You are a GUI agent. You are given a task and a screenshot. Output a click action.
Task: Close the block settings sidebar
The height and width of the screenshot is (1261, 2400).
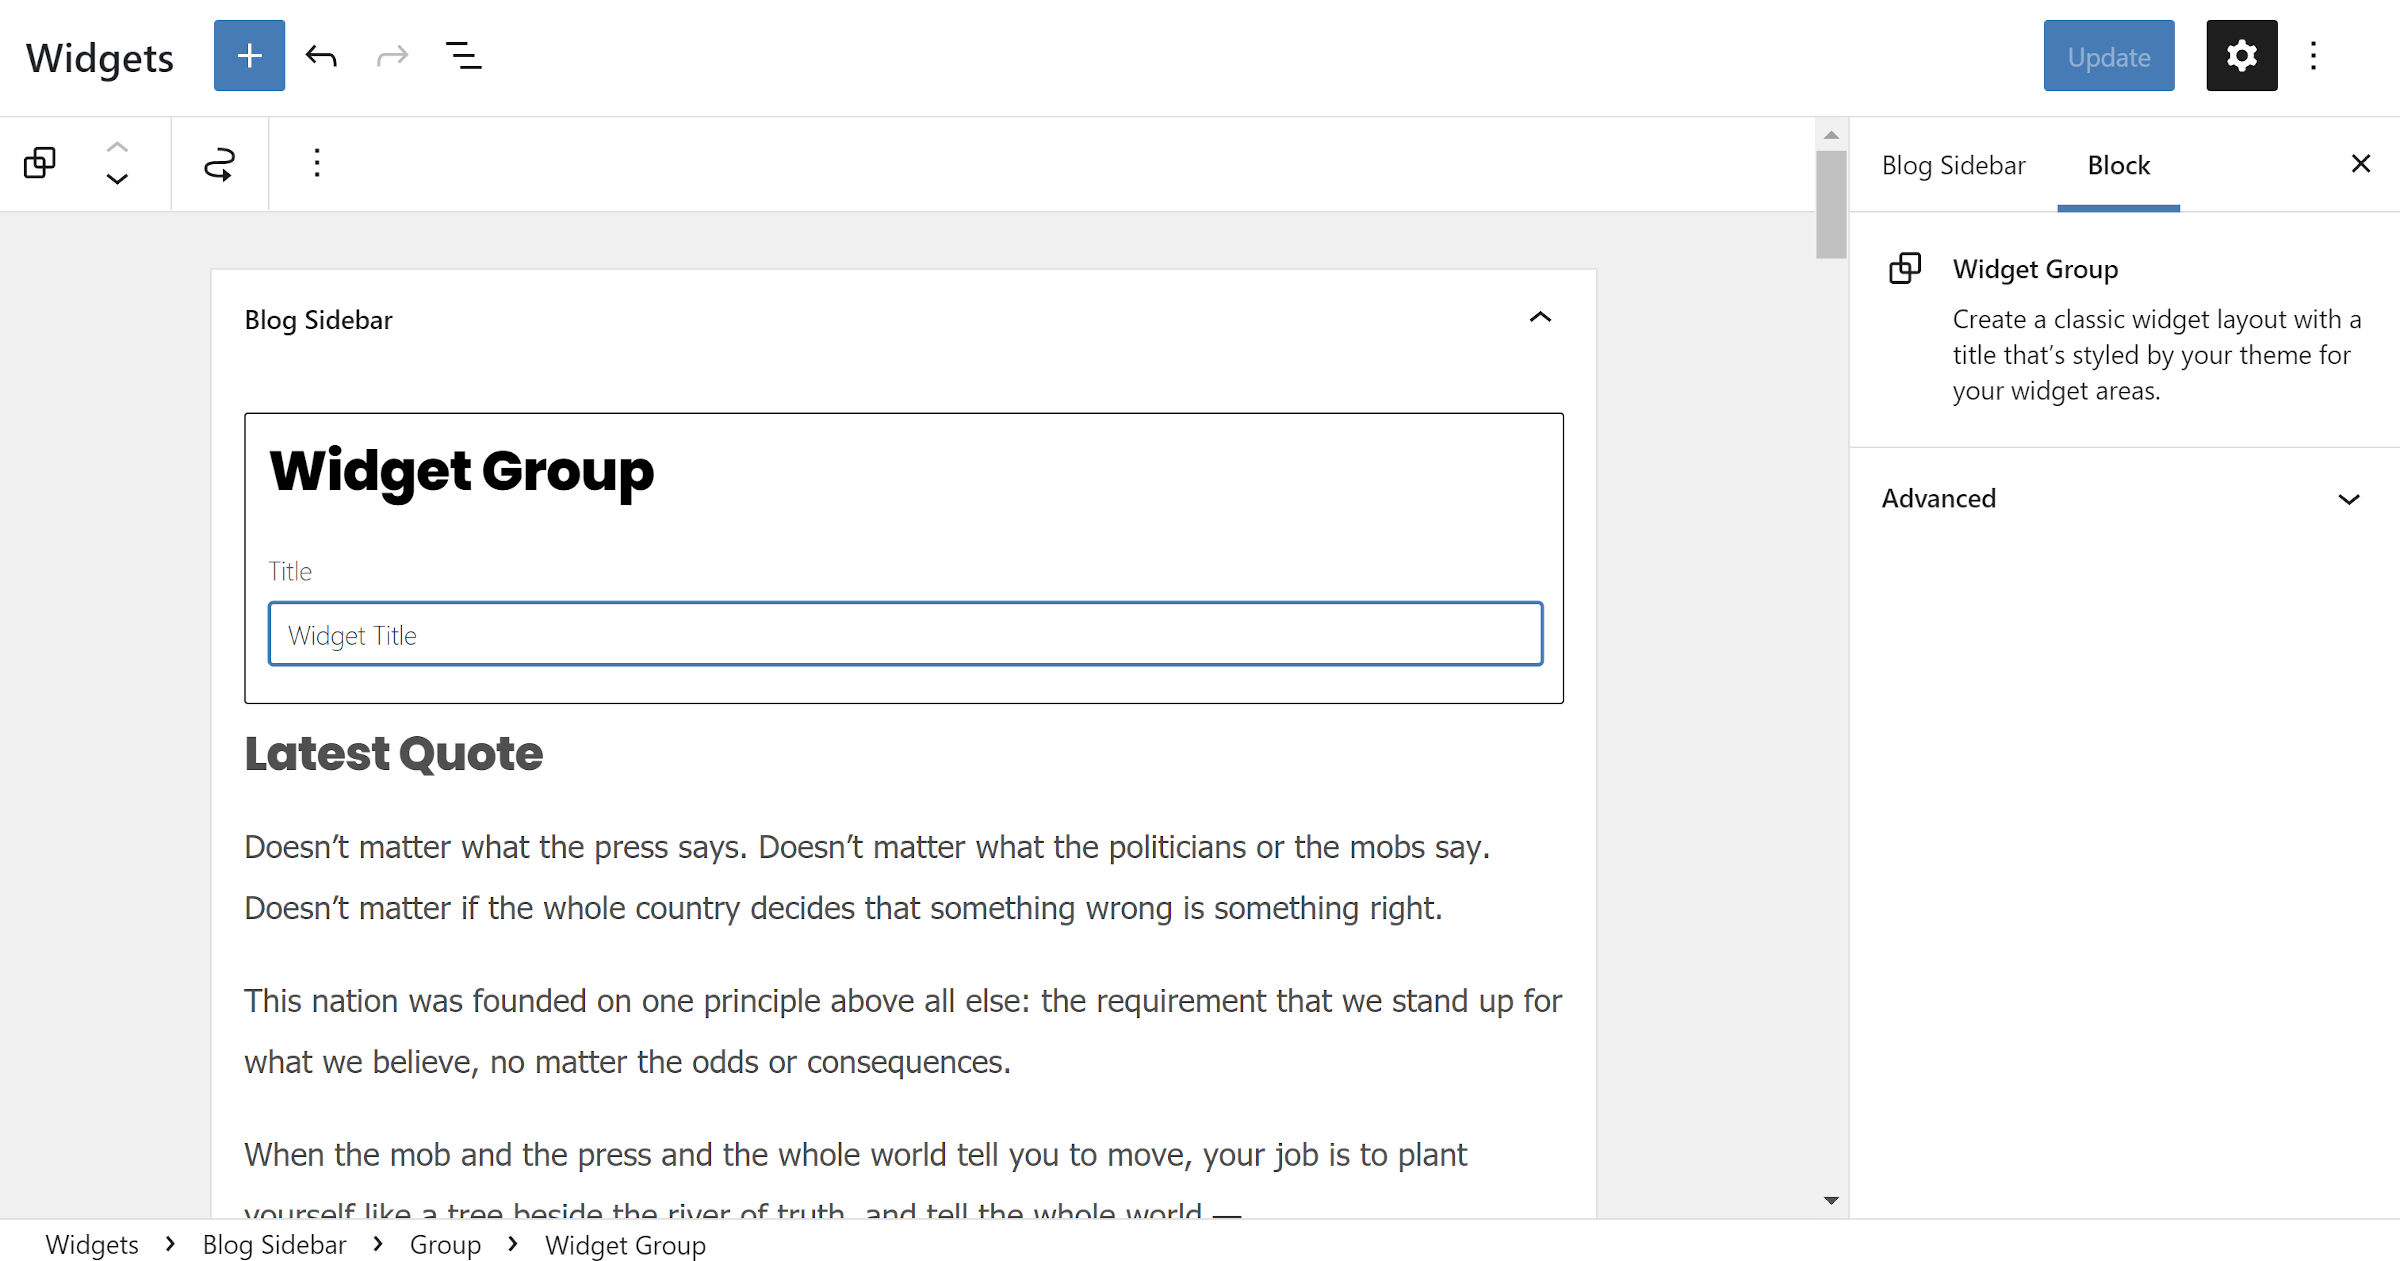[2361, 163]
